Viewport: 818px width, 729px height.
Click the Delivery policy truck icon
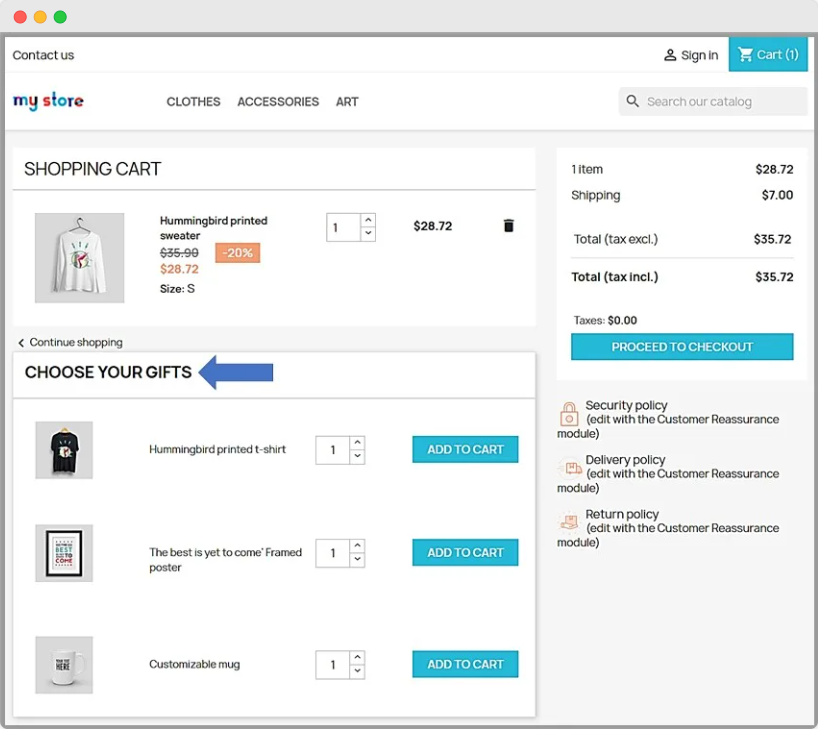click(570, 467)
